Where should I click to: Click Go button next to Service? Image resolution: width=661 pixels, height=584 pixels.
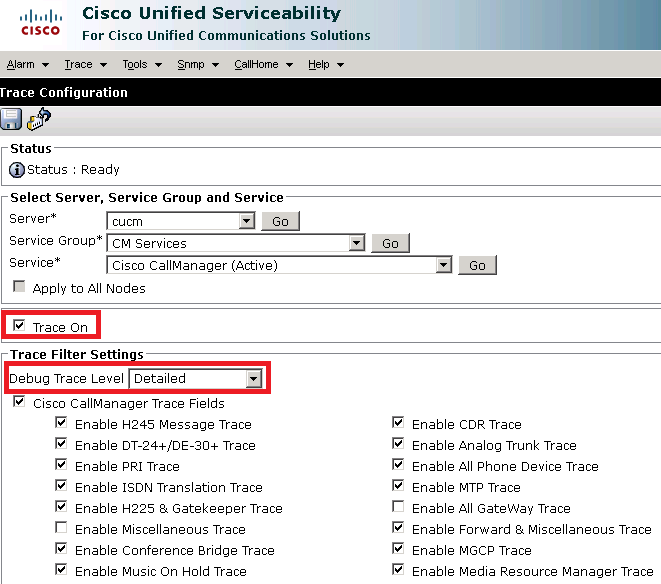click(x=477, y=265)
